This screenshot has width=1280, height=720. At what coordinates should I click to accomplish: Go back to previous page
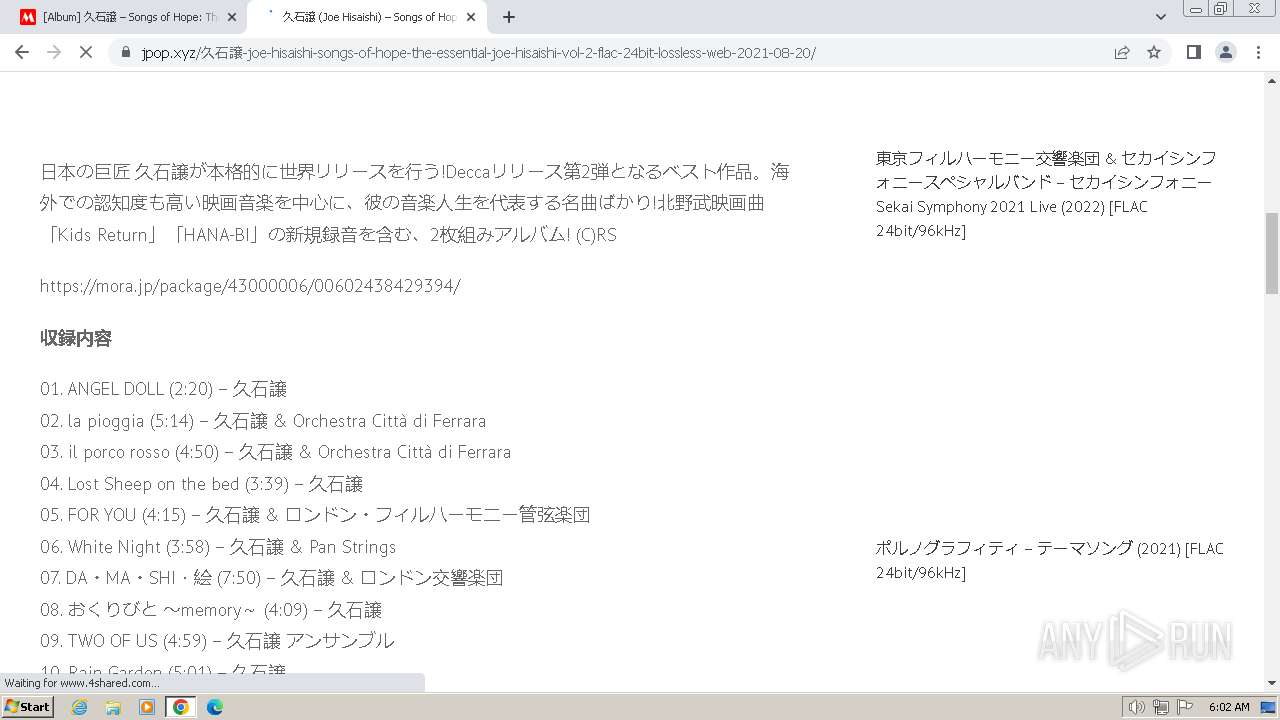click(22, 52)
